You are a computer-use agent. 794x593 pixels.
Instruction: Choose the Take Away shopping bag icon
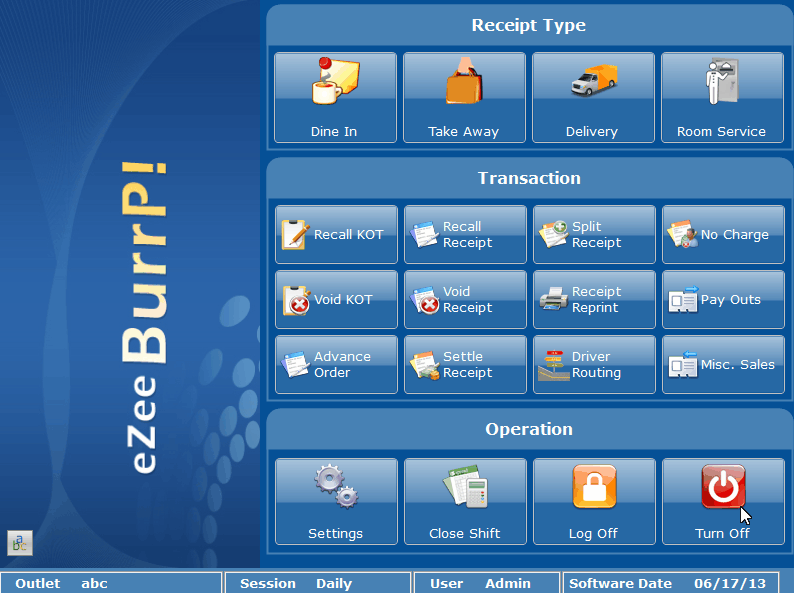click(x=463, y=82)
